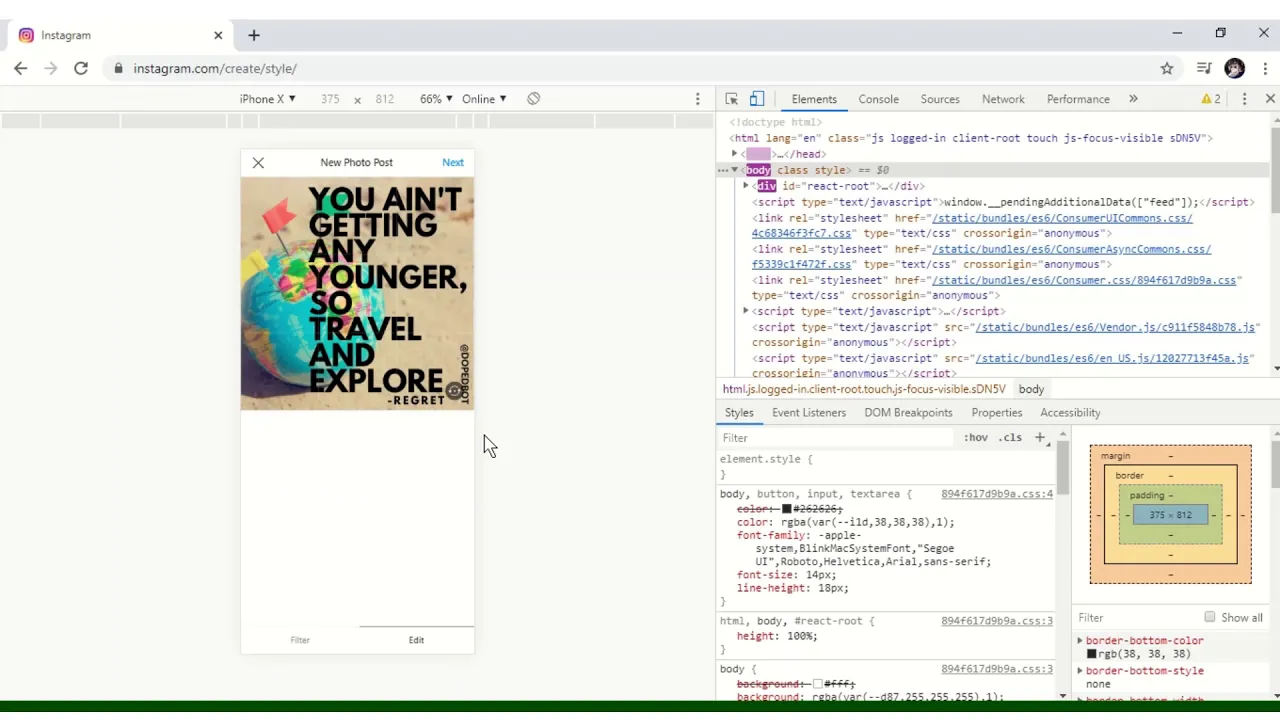Open 894f617d9b9a.css:4 source link

[x=997, y=494]
